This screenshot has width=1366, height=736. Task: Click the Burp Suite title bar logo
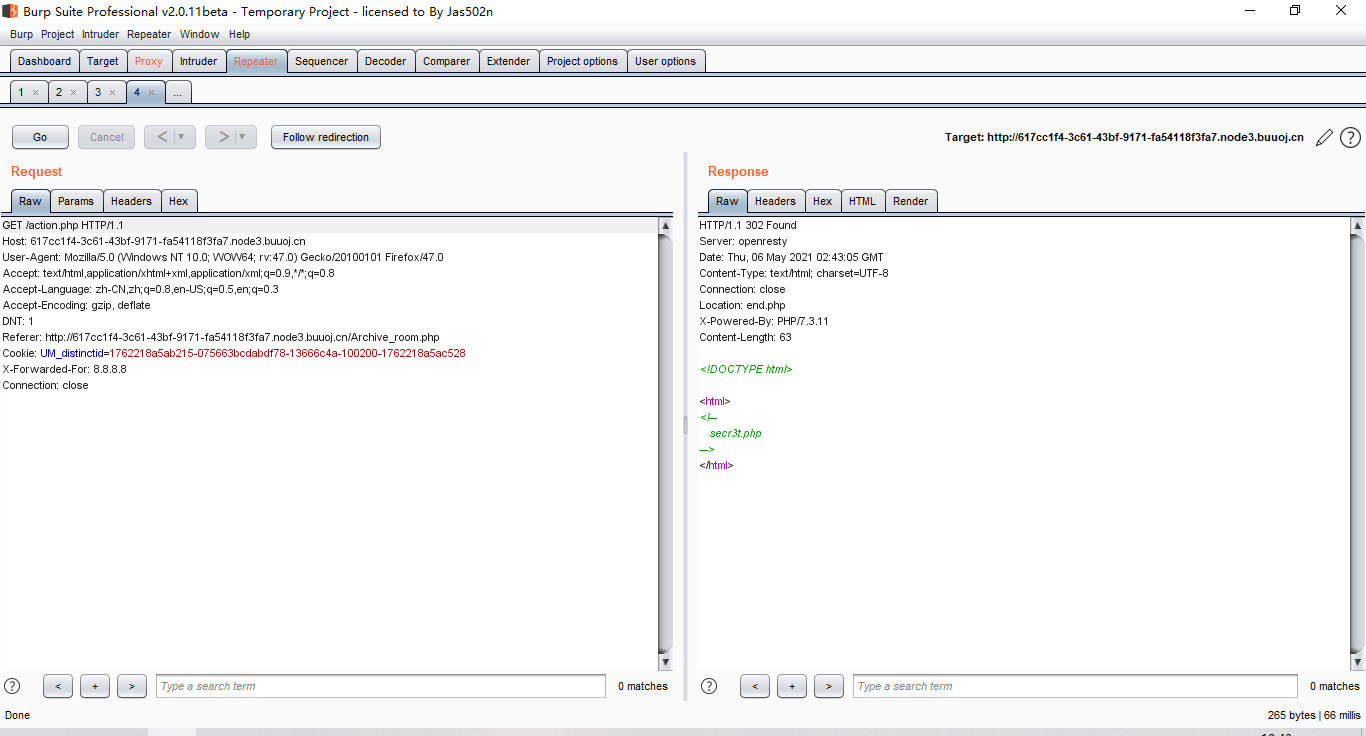pyautogui.click(x=10, y=11)
